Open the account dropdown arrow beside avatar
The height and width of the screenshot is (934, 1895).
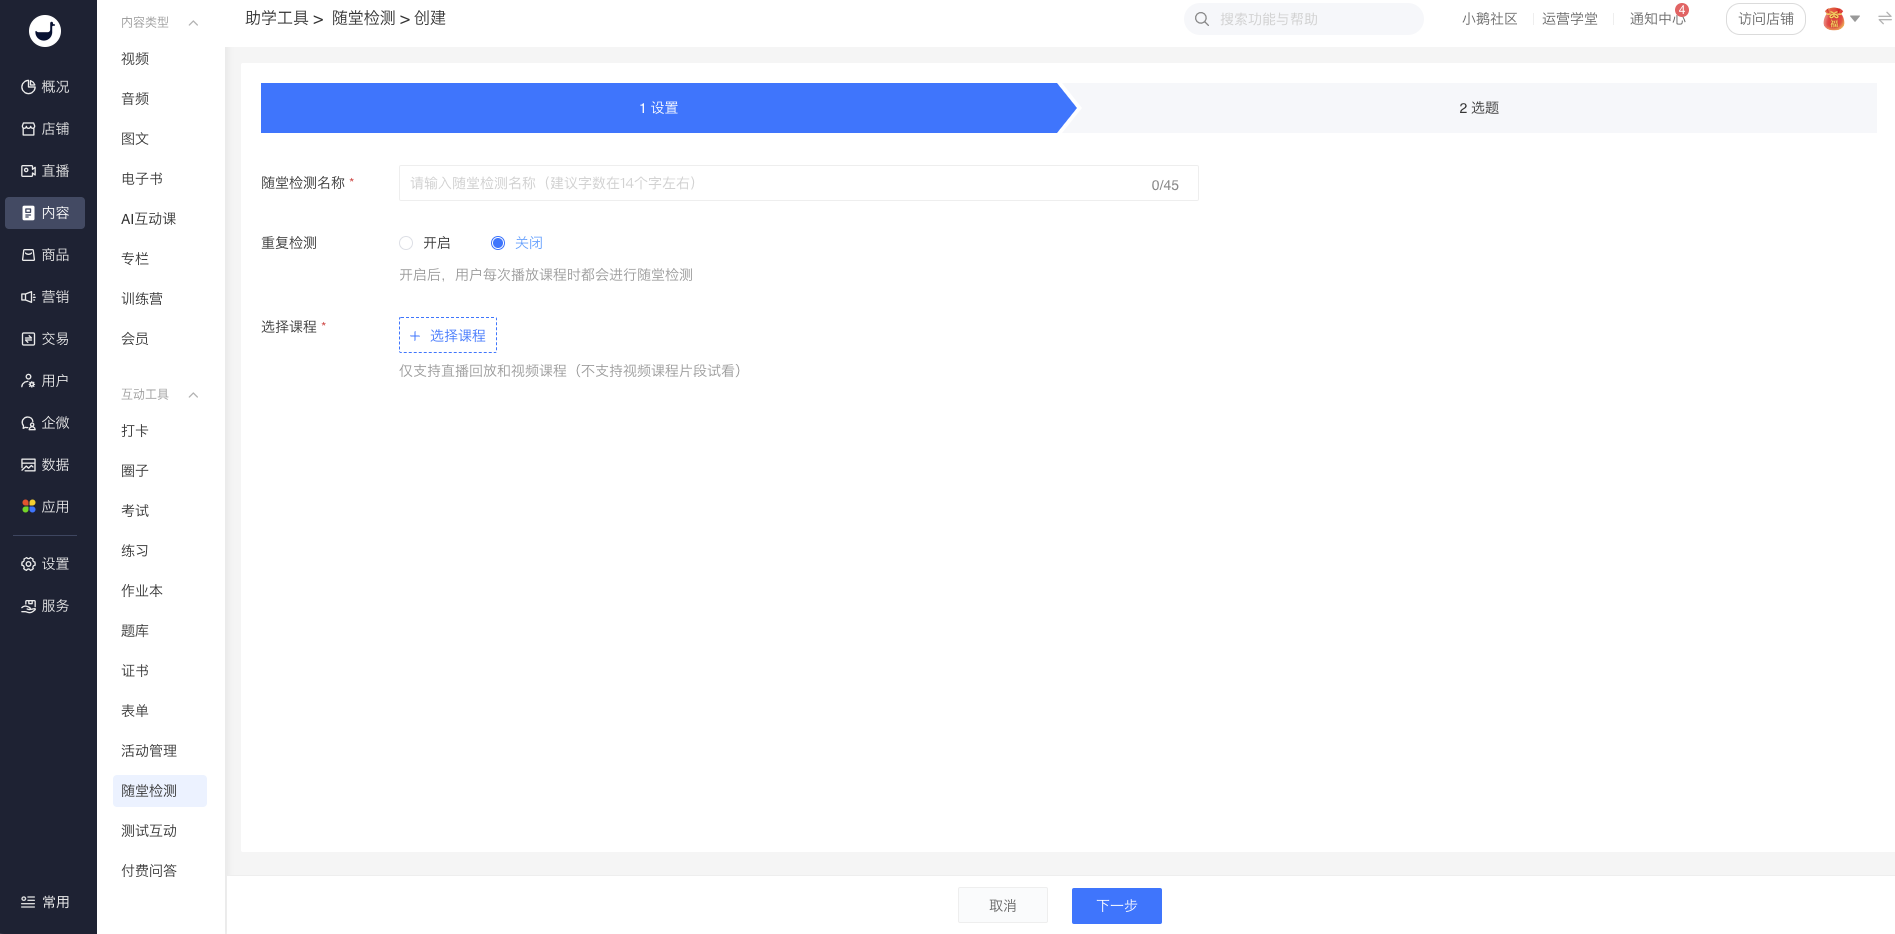1855,19
